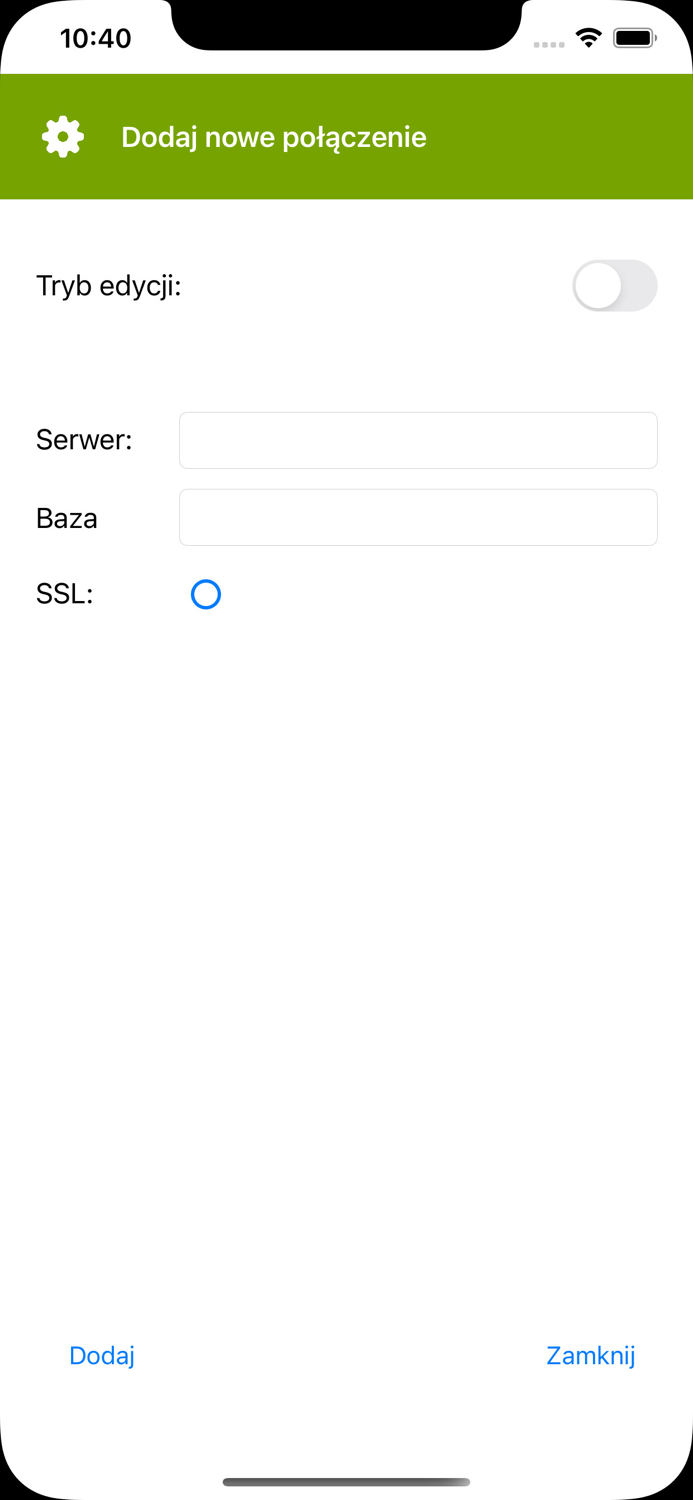Click the settings gear icon in header

pos(62,137)
